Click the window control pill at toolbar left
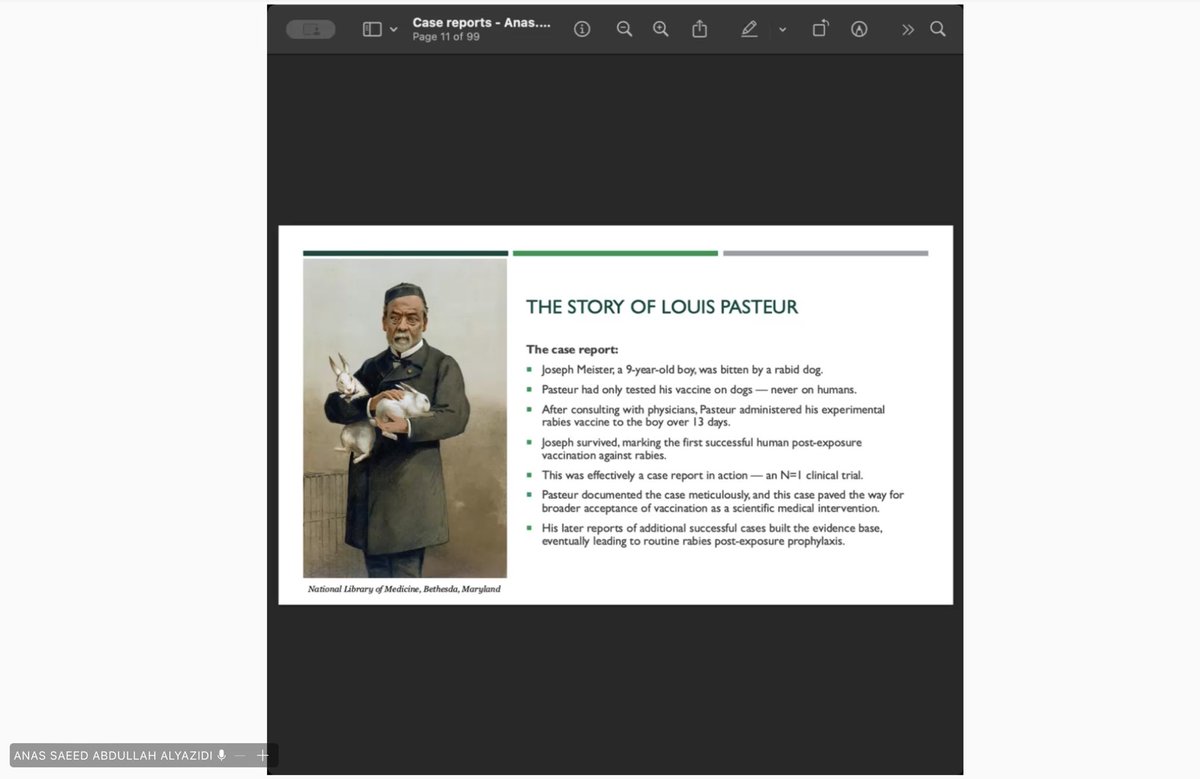This screenshot has height=779, width=1200. point(311,29)
